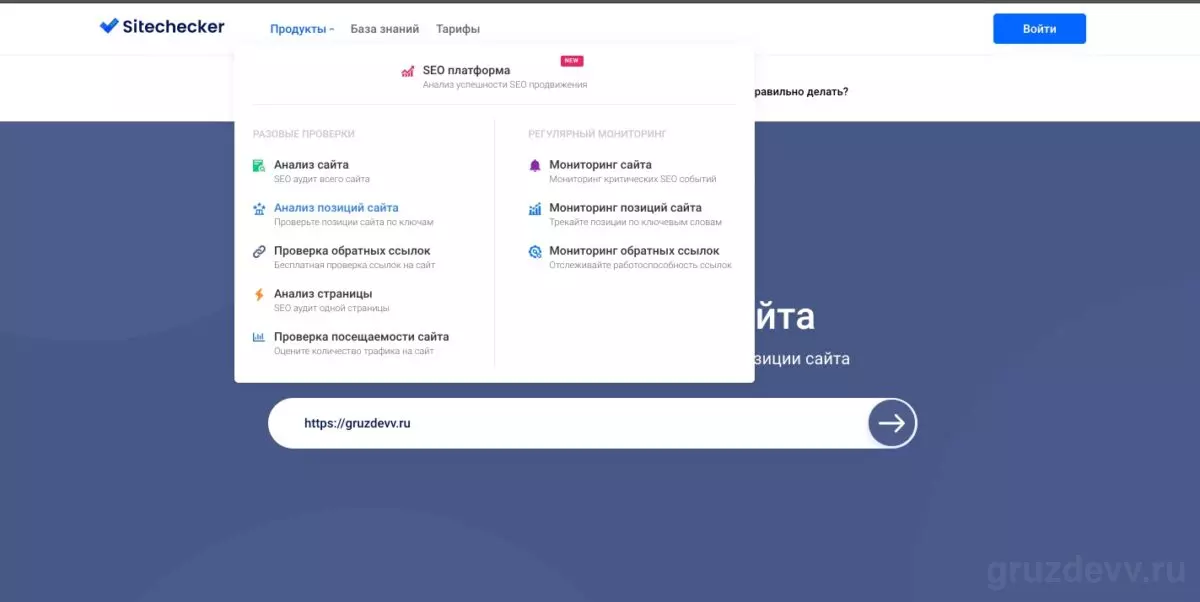The width and height of the screenshot is (1200, 602).
Task: Open Мониторинг позиций сайта product
Action: pos(625,207)
